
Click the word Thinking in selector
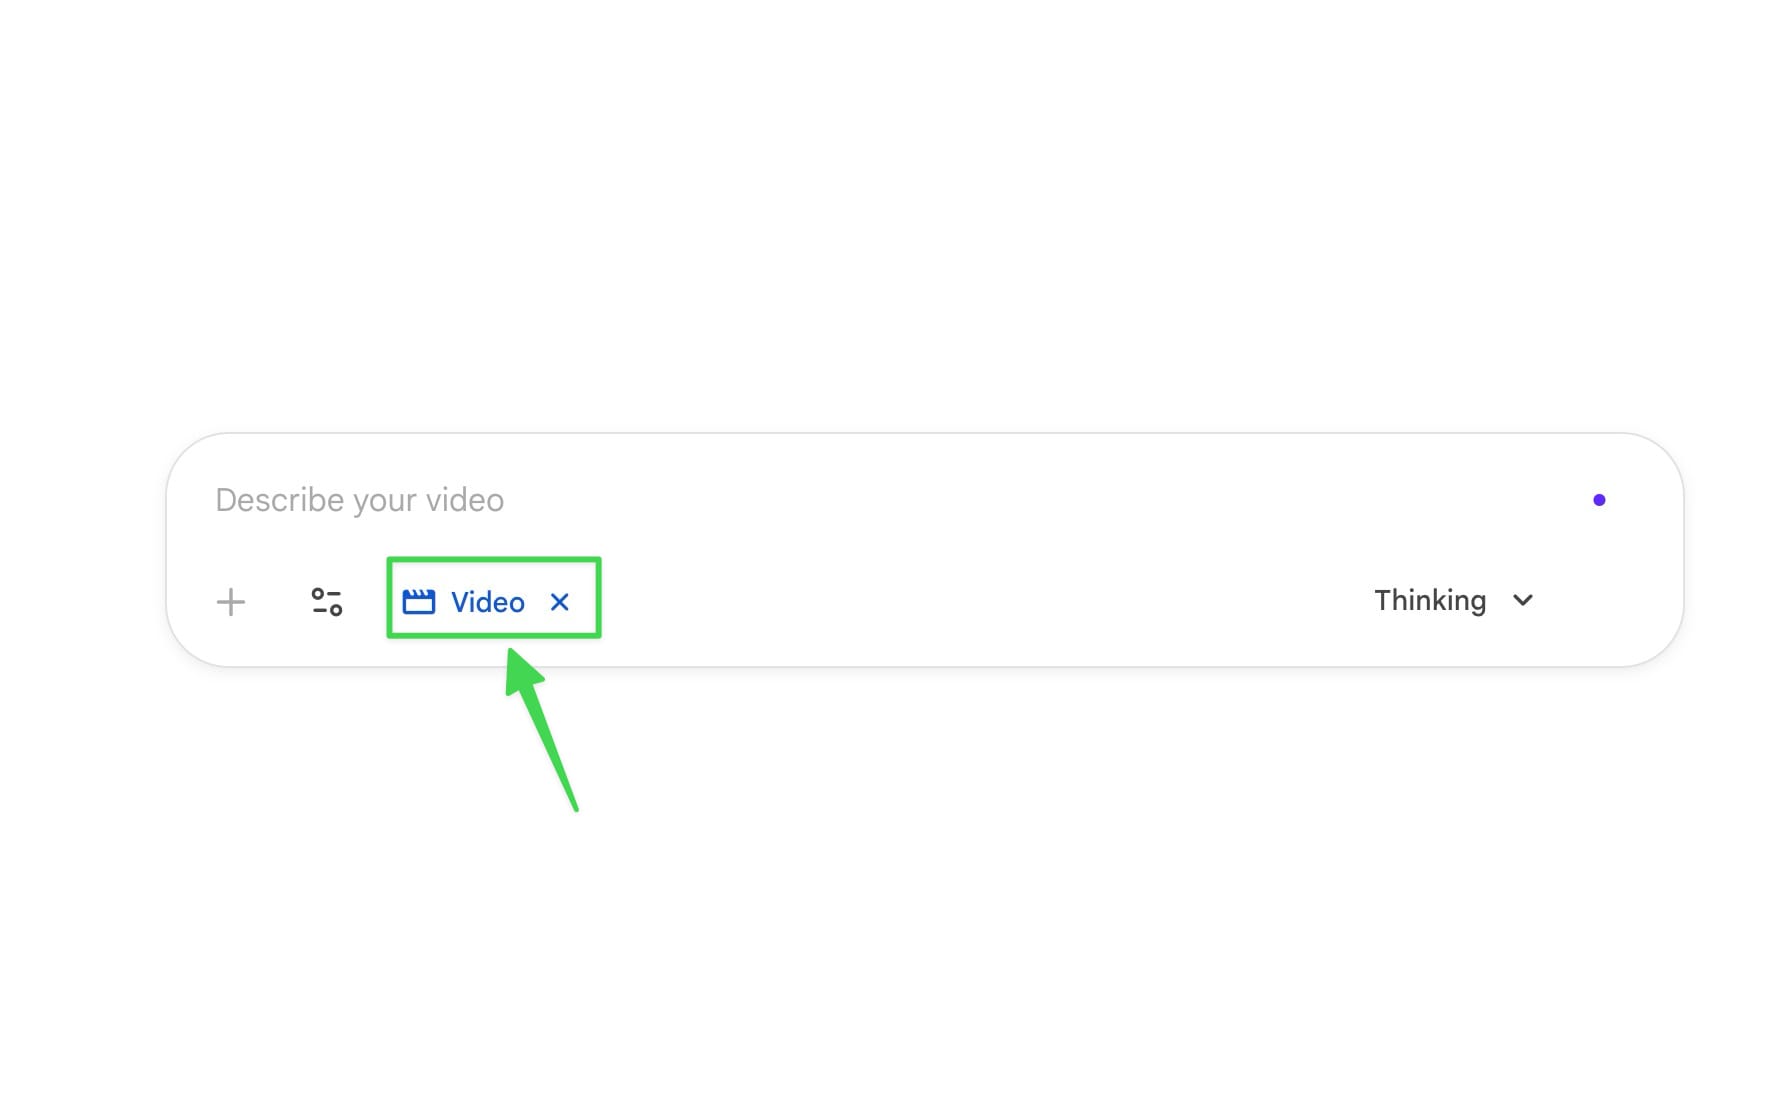click(x=1430, y=600)
